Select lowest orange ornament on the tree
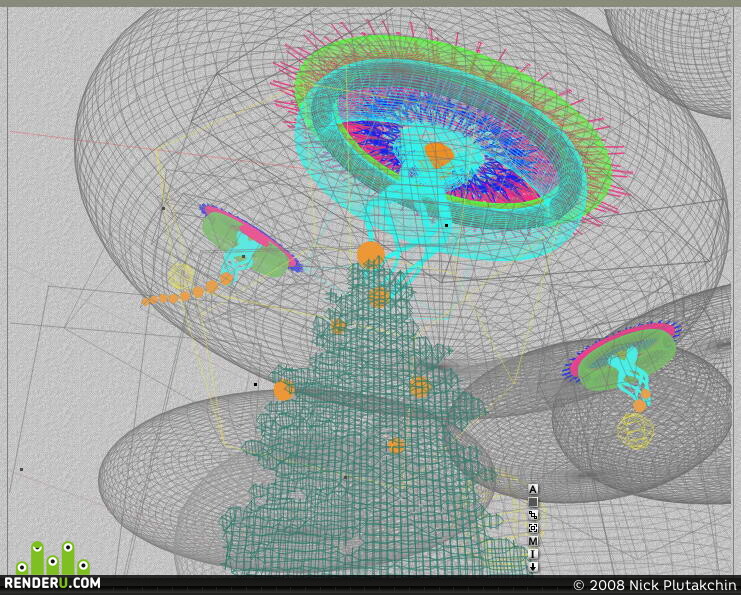The width and height of the screenshot is (741, 595). click(x=396, y=446)
